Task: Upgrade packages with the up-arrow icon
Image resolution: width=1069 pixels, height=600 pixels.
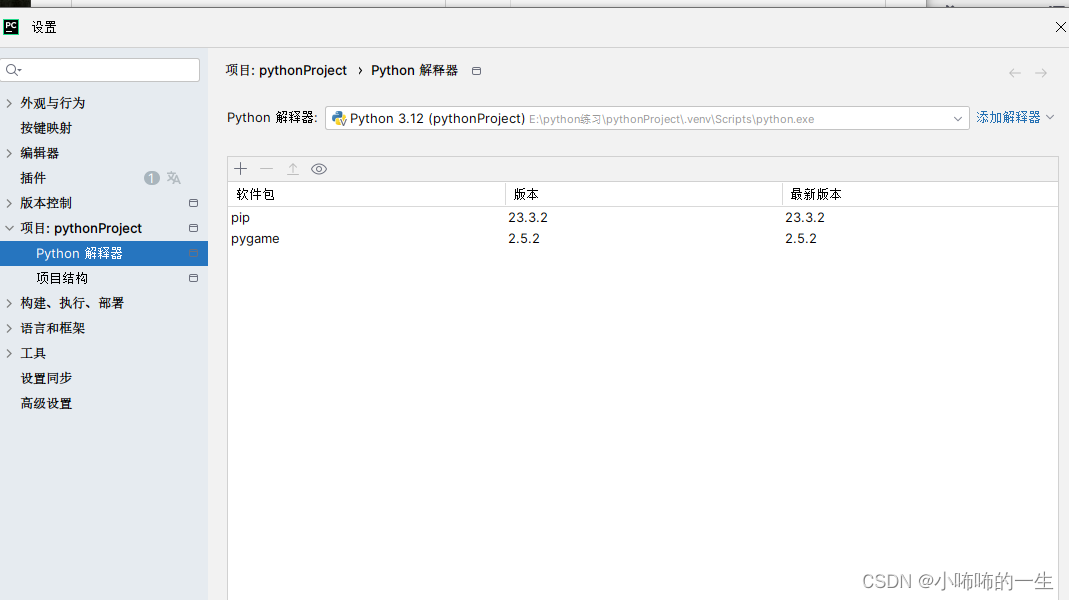Action: click(x=292, y=168)
